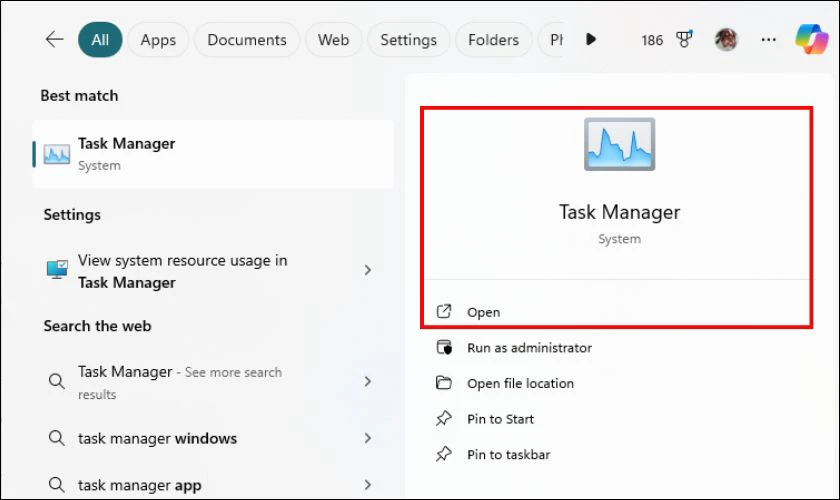Image resolution: width=840 pixels, height=500 pixels.
Task: Switch to the Settings filter tab
Action: coord(409,40)
